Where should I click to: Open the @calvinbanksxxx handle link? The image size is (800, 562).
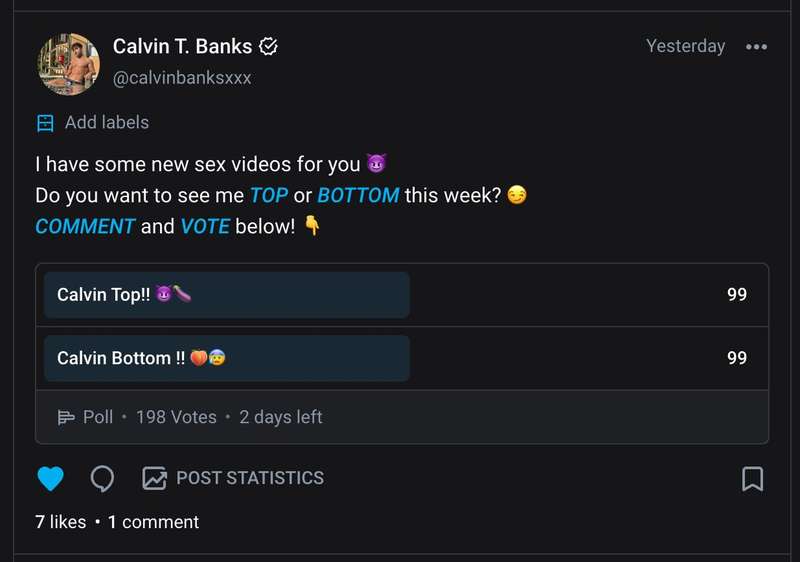[182, 78]
